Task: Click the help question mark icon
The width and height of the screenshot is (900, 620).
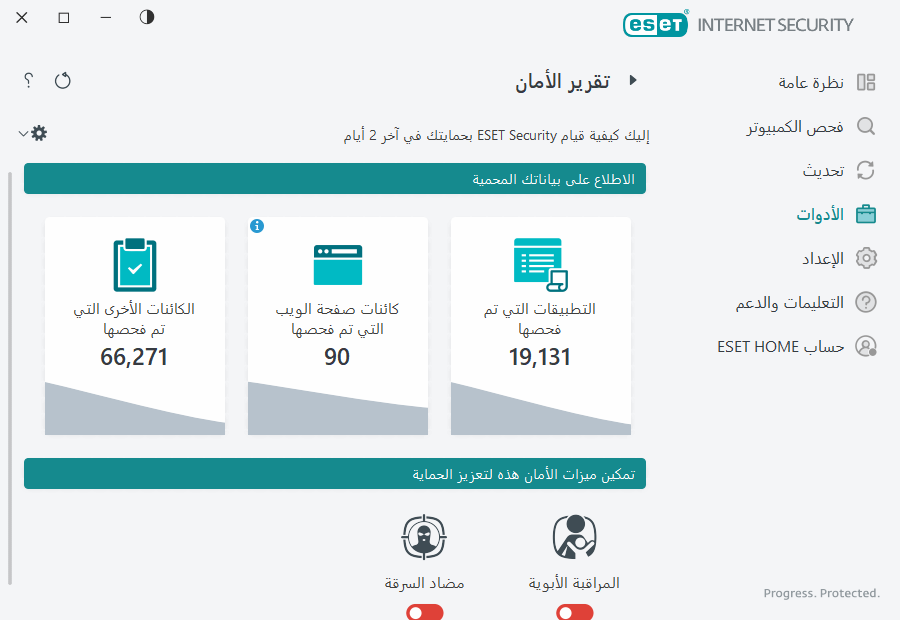Action: click(27, 81)
